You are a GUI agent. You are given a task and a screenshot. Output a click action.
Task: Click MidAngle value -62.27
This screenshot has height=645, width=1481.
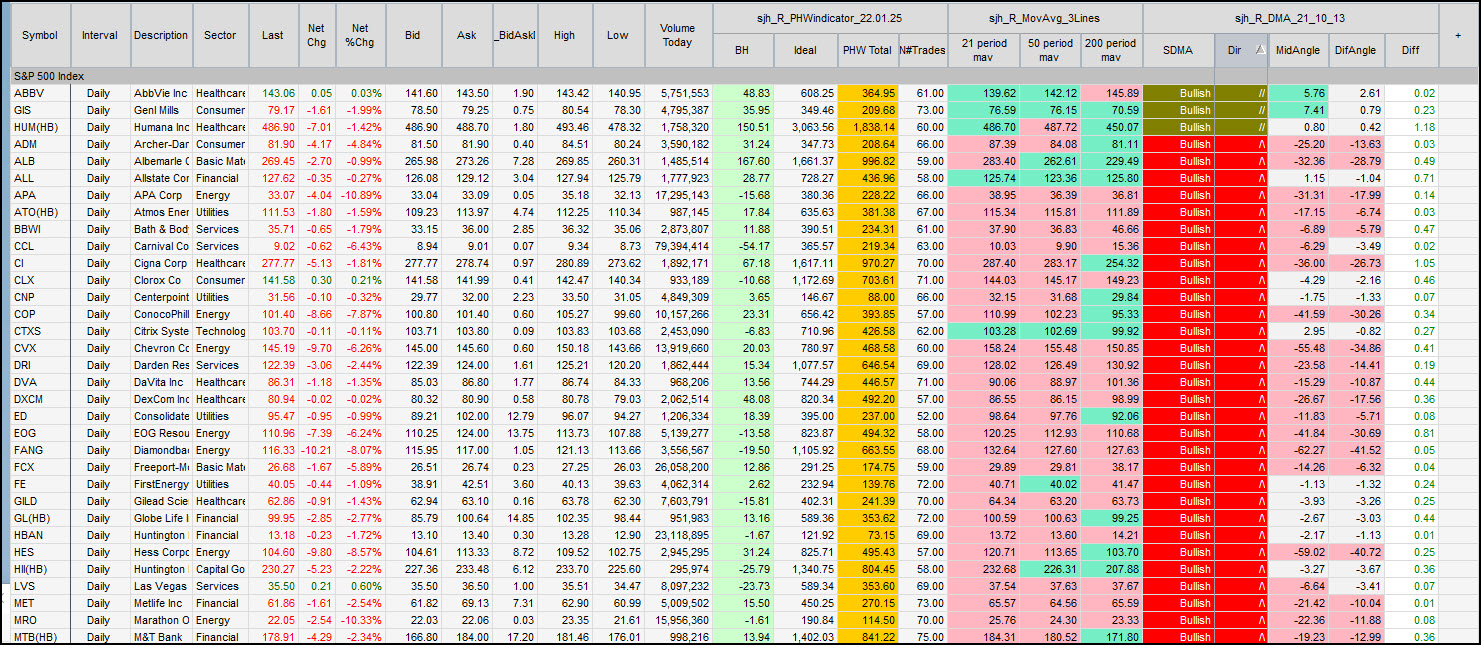tap(1299, 450)
